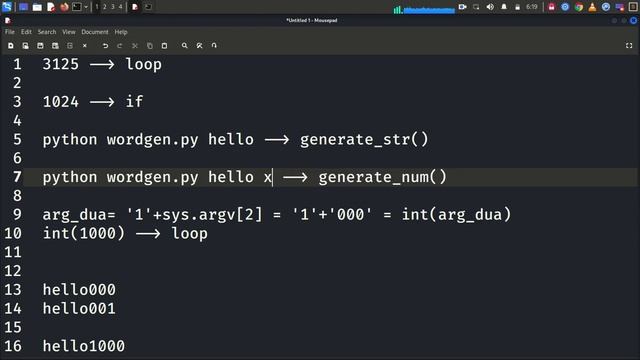This screenshot has width=640, height=360.
Task: Undo the last edit from toolbar
Action: (105, 46)
